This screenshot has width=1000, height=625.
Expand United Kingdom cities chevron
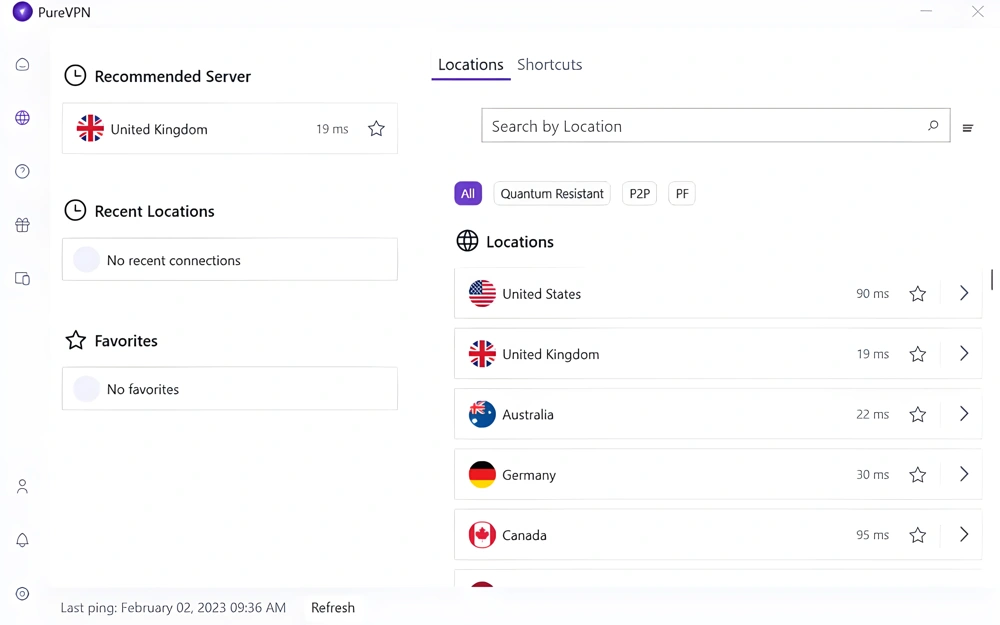coord(964,353)
